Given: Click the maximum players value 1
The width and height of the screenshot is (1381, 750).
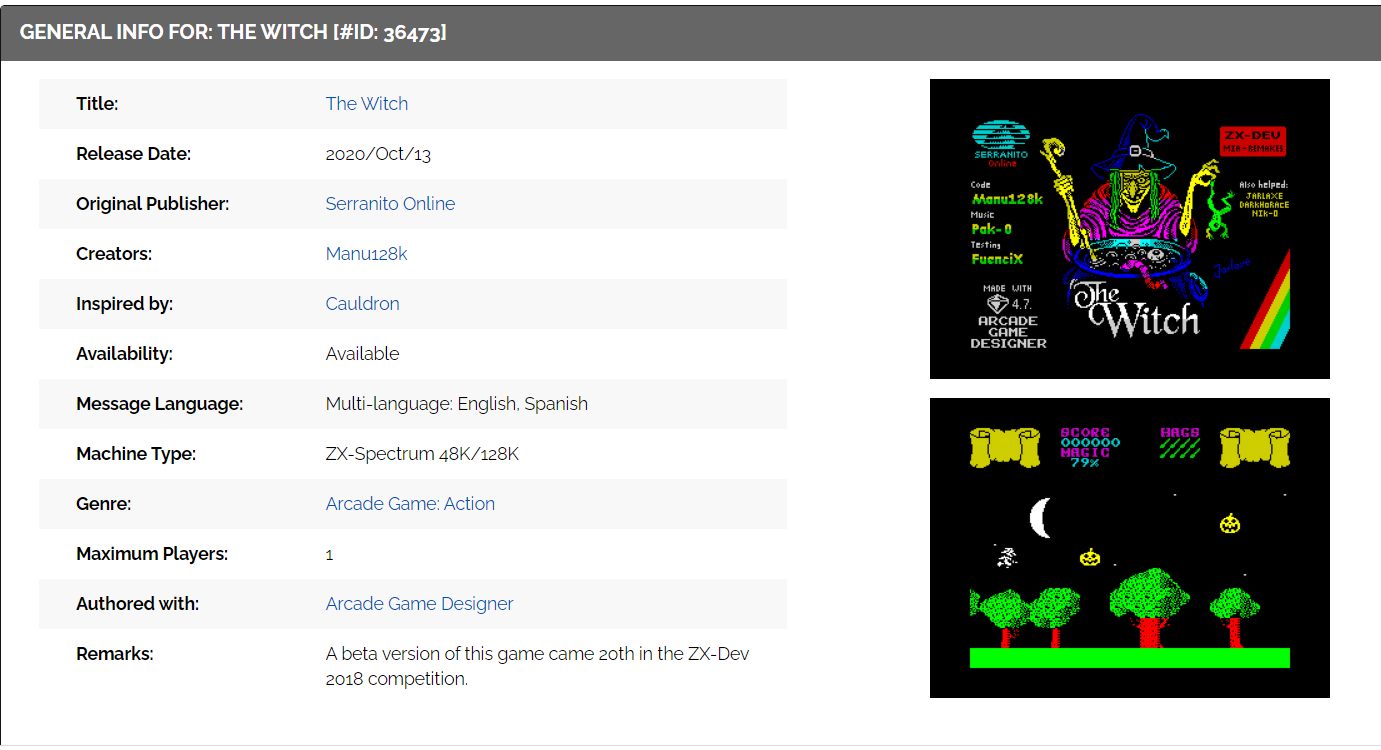Looking at the screenshot, I should tap(330, 554).
